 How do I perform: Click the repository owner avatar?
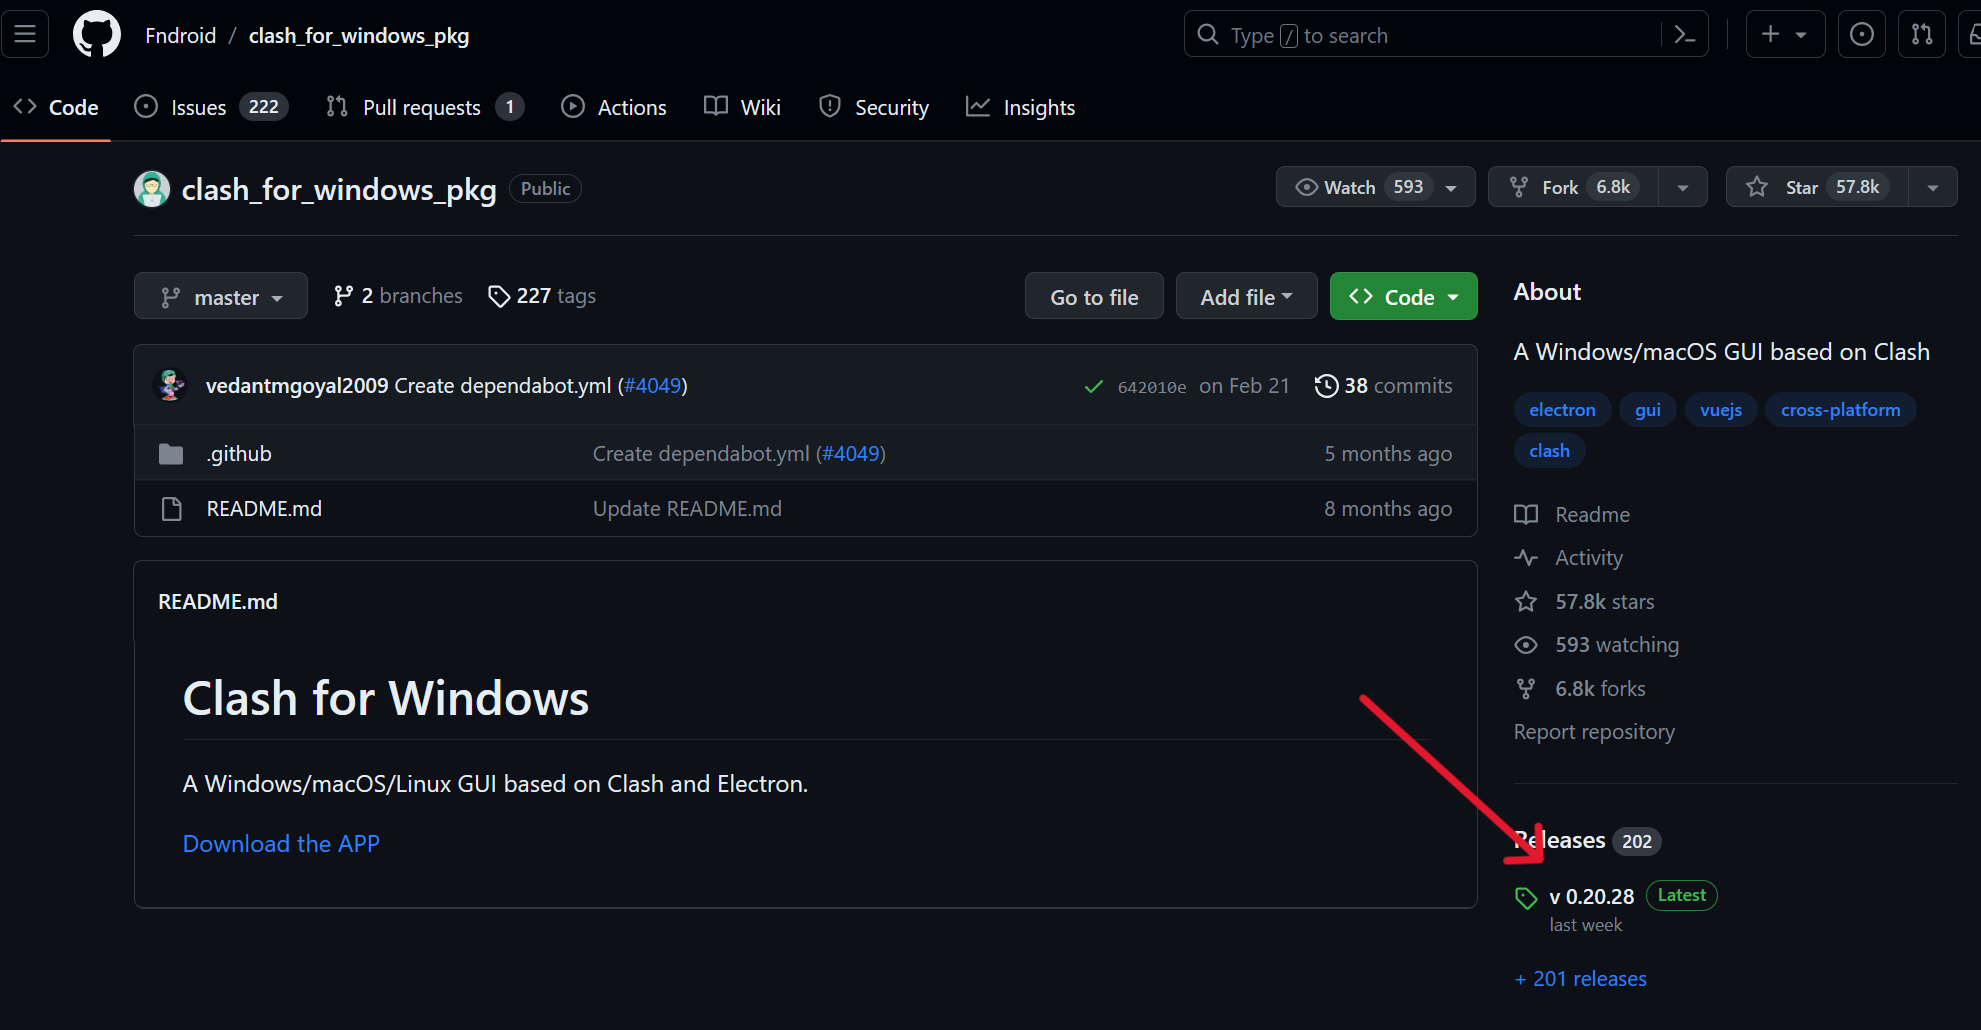coord(152,189)
